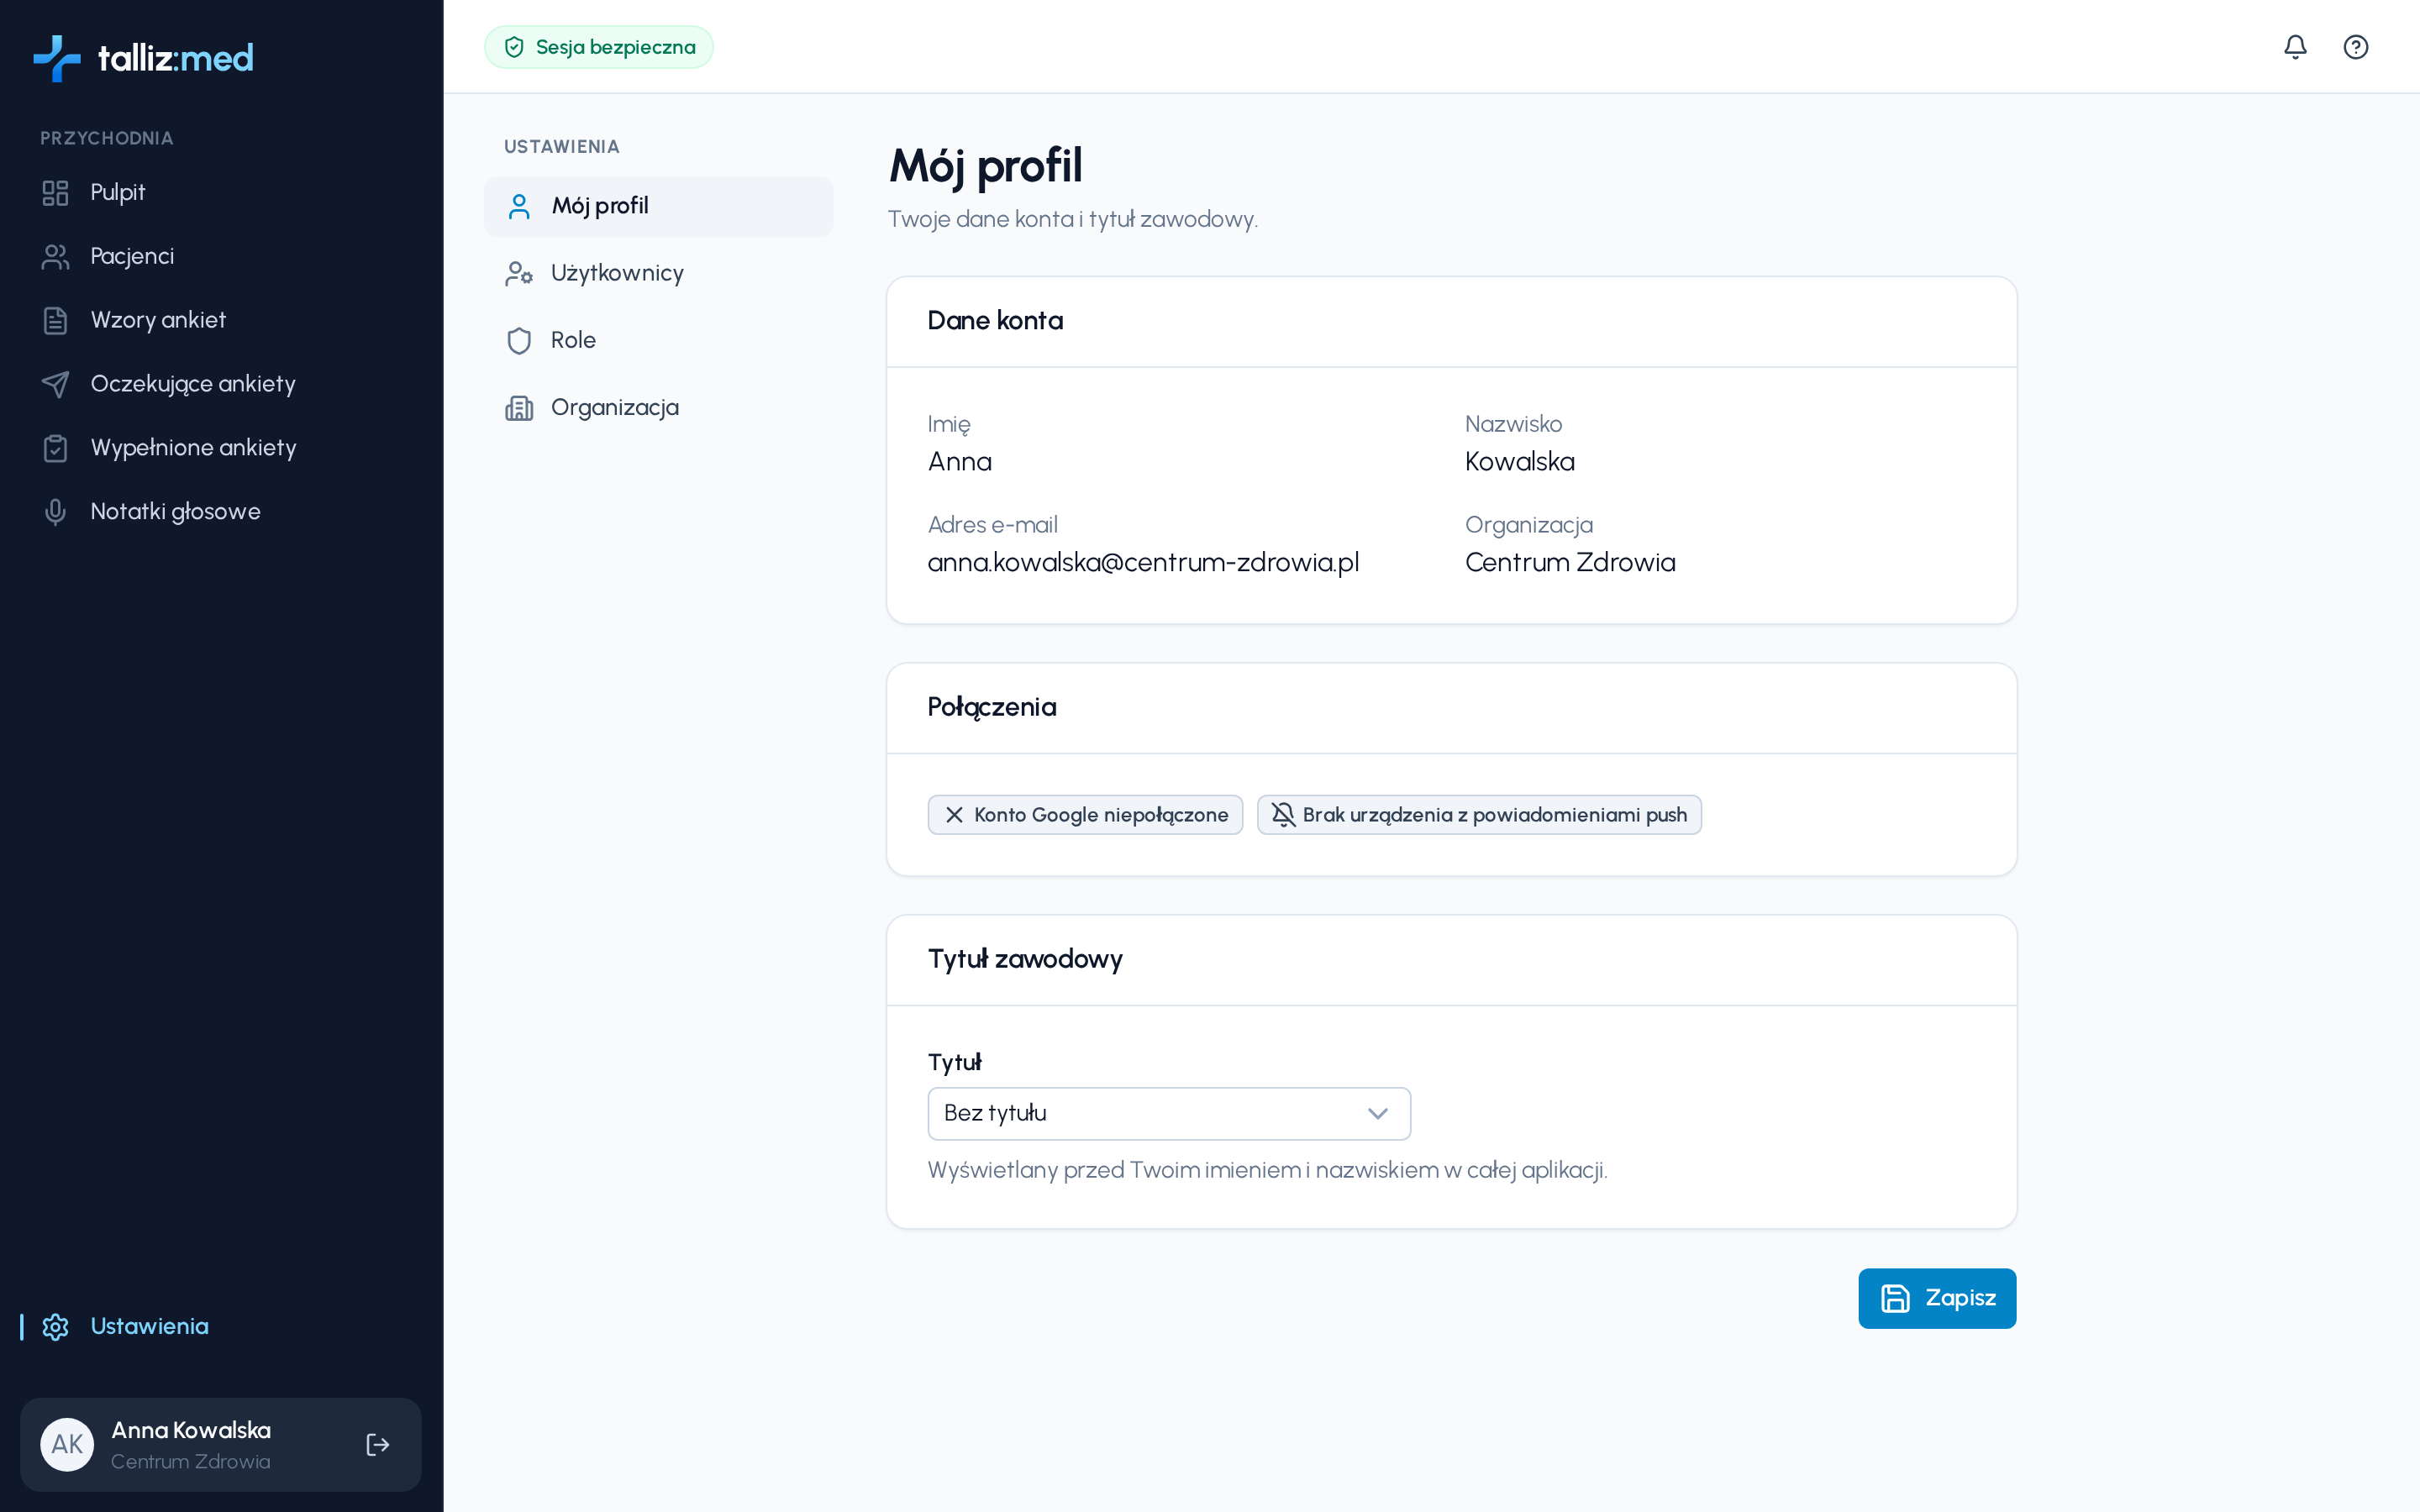Click the logout icon next to Anna Kowalska

378,1444
